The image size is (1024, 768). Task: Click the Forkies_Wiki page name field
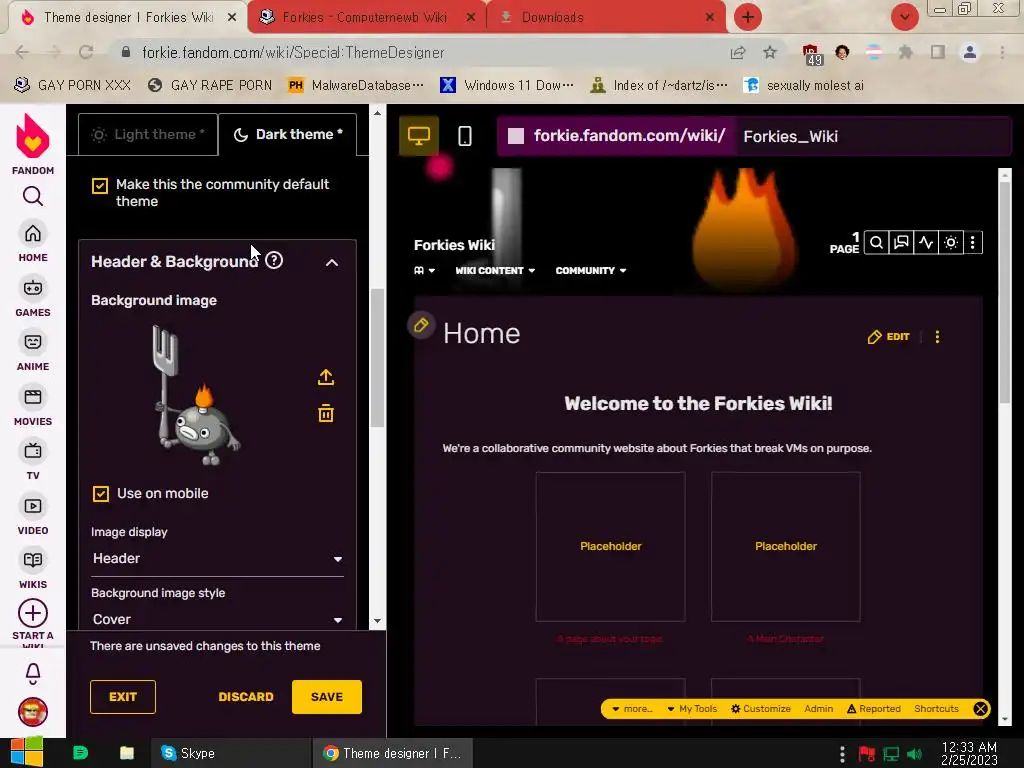[874, 136]
